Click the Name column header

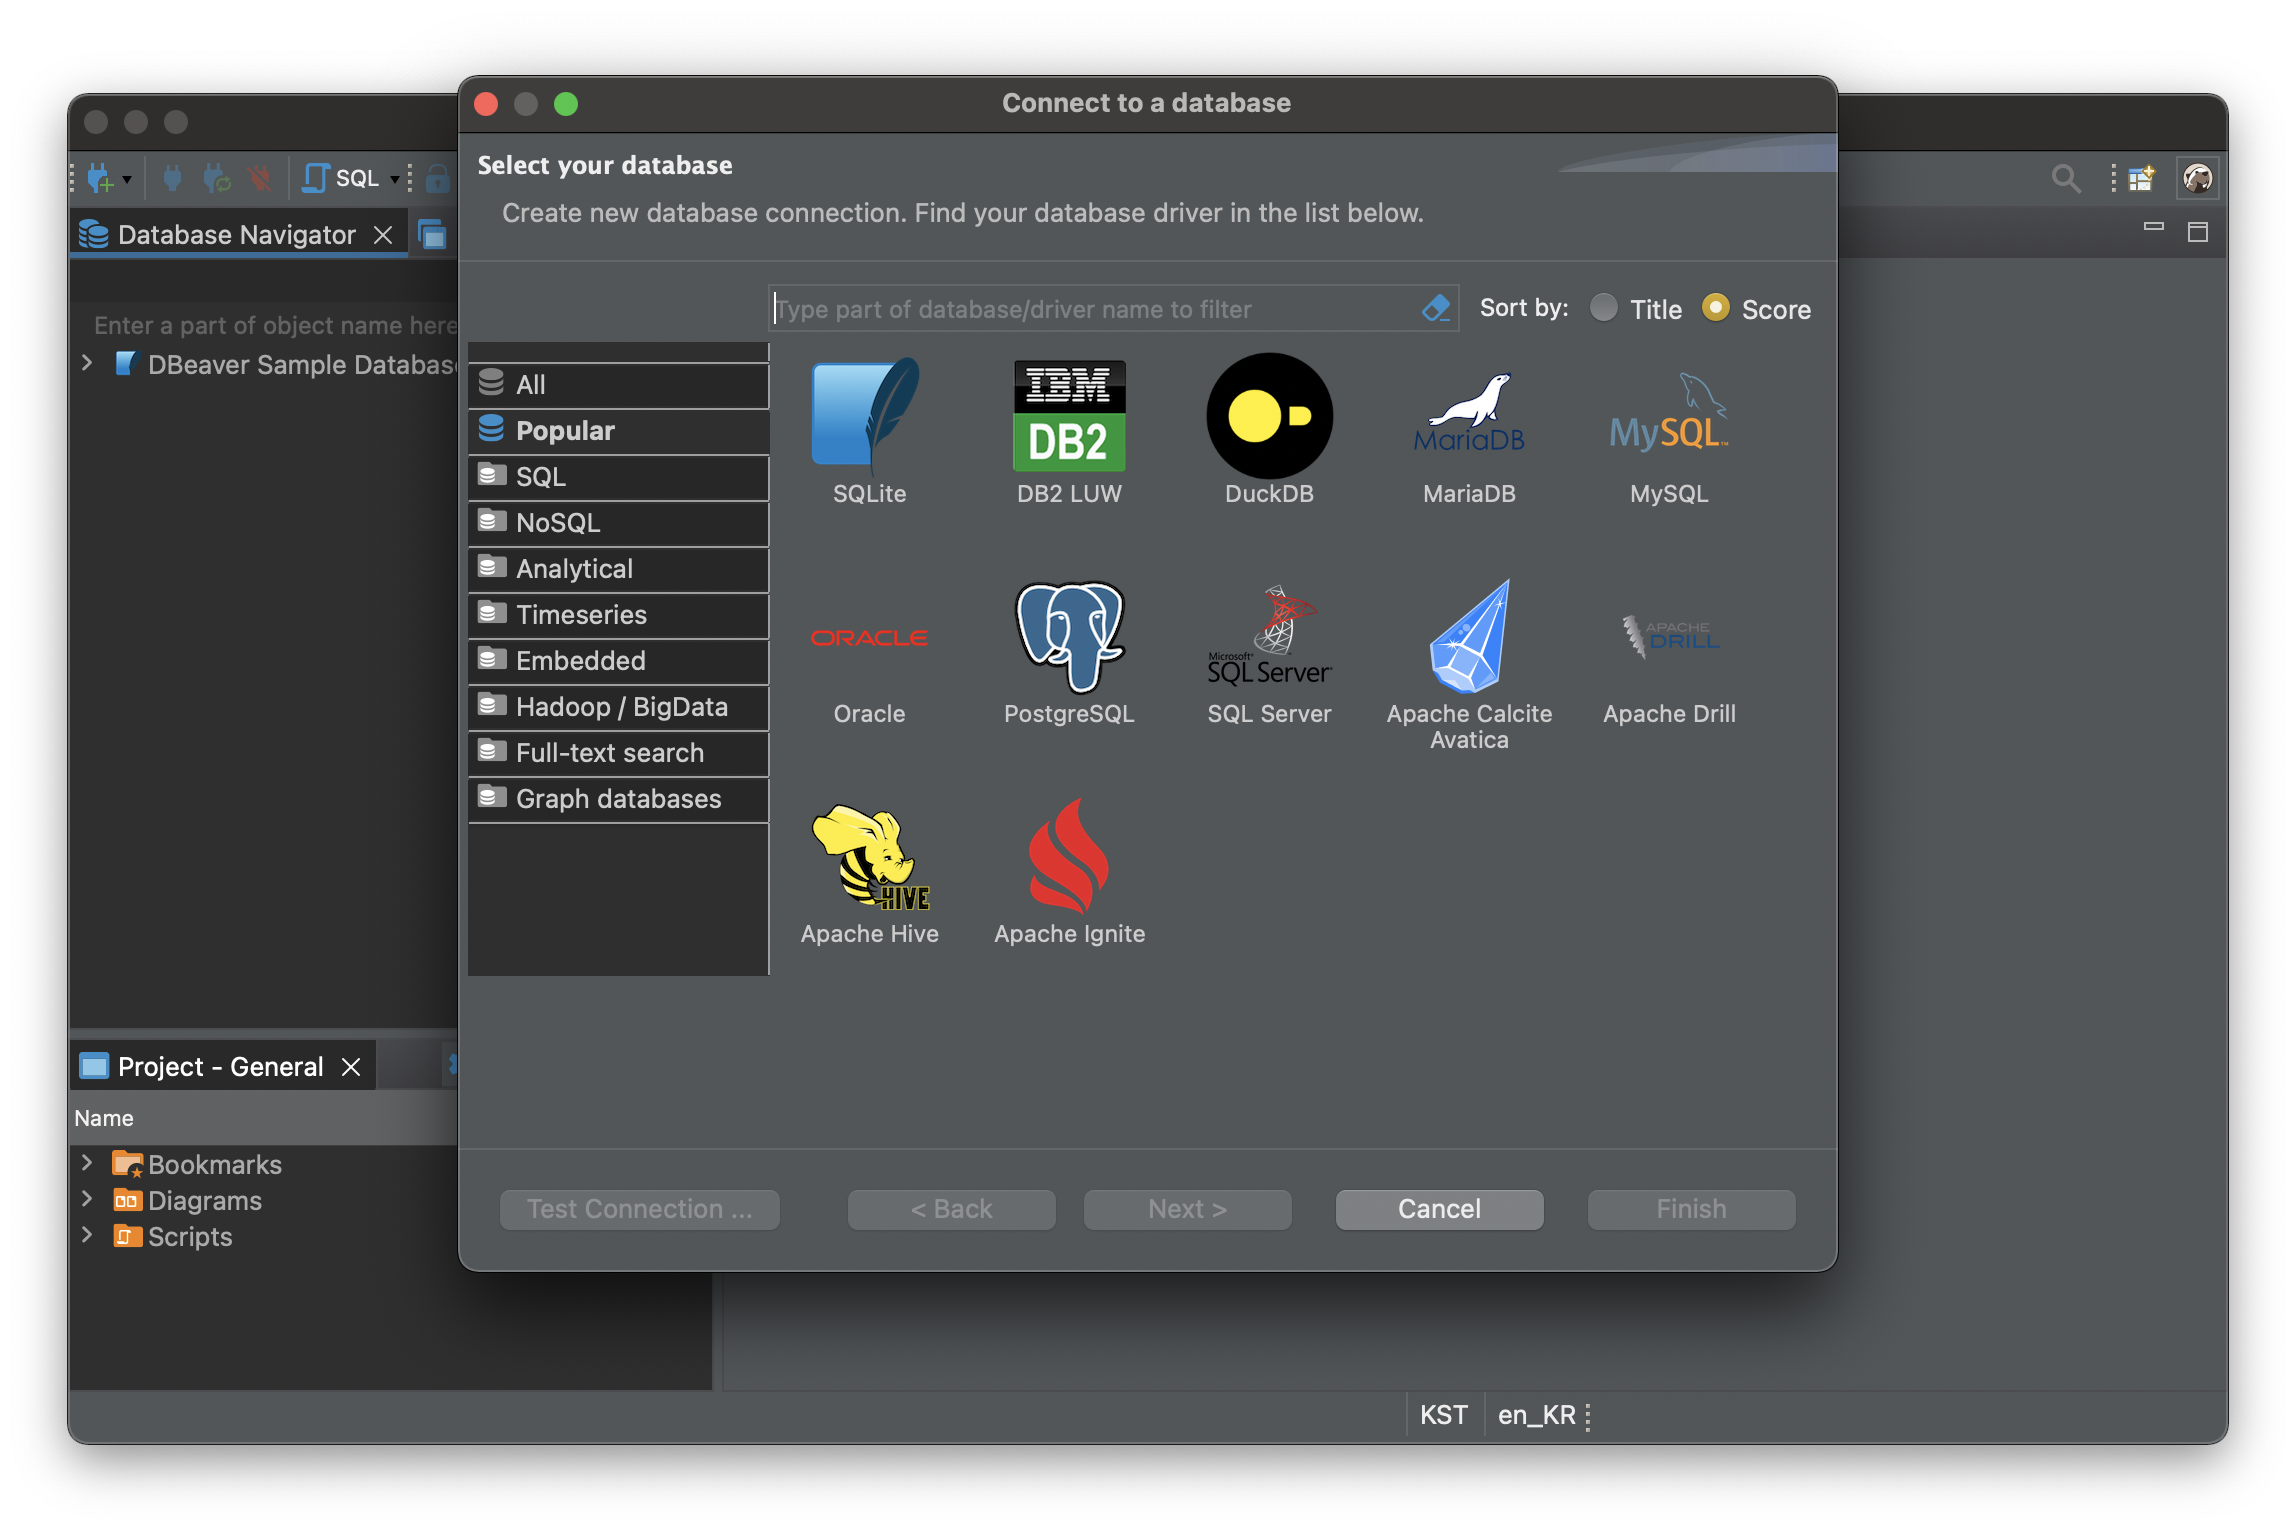pos(264,1118)
